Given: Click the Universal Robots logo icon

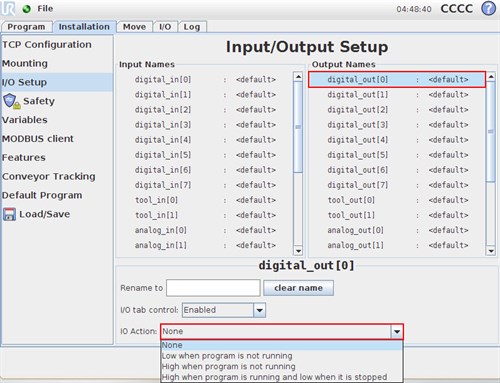Looking at the screenshot, I should [8, 9].
